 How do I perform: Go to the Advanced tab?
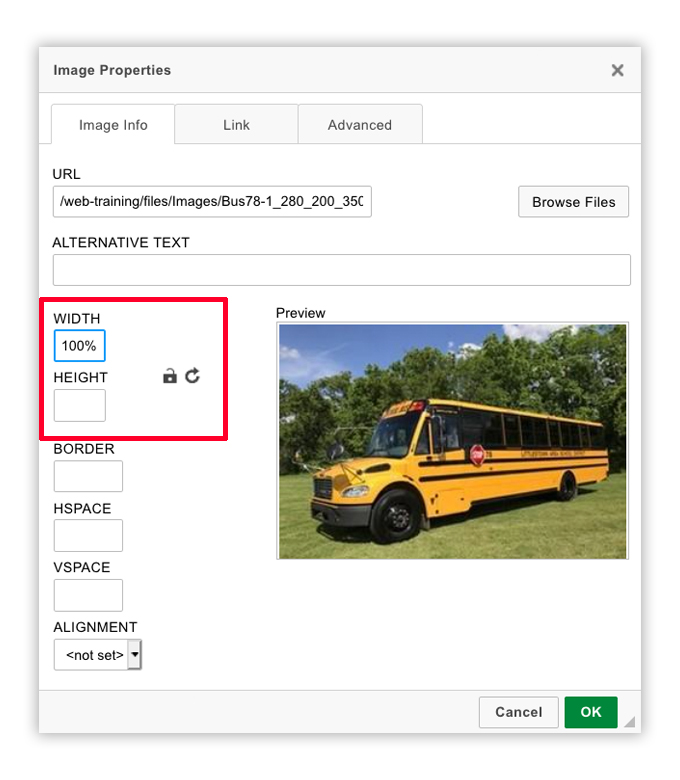pyautogui.click(x=359, y=125)
